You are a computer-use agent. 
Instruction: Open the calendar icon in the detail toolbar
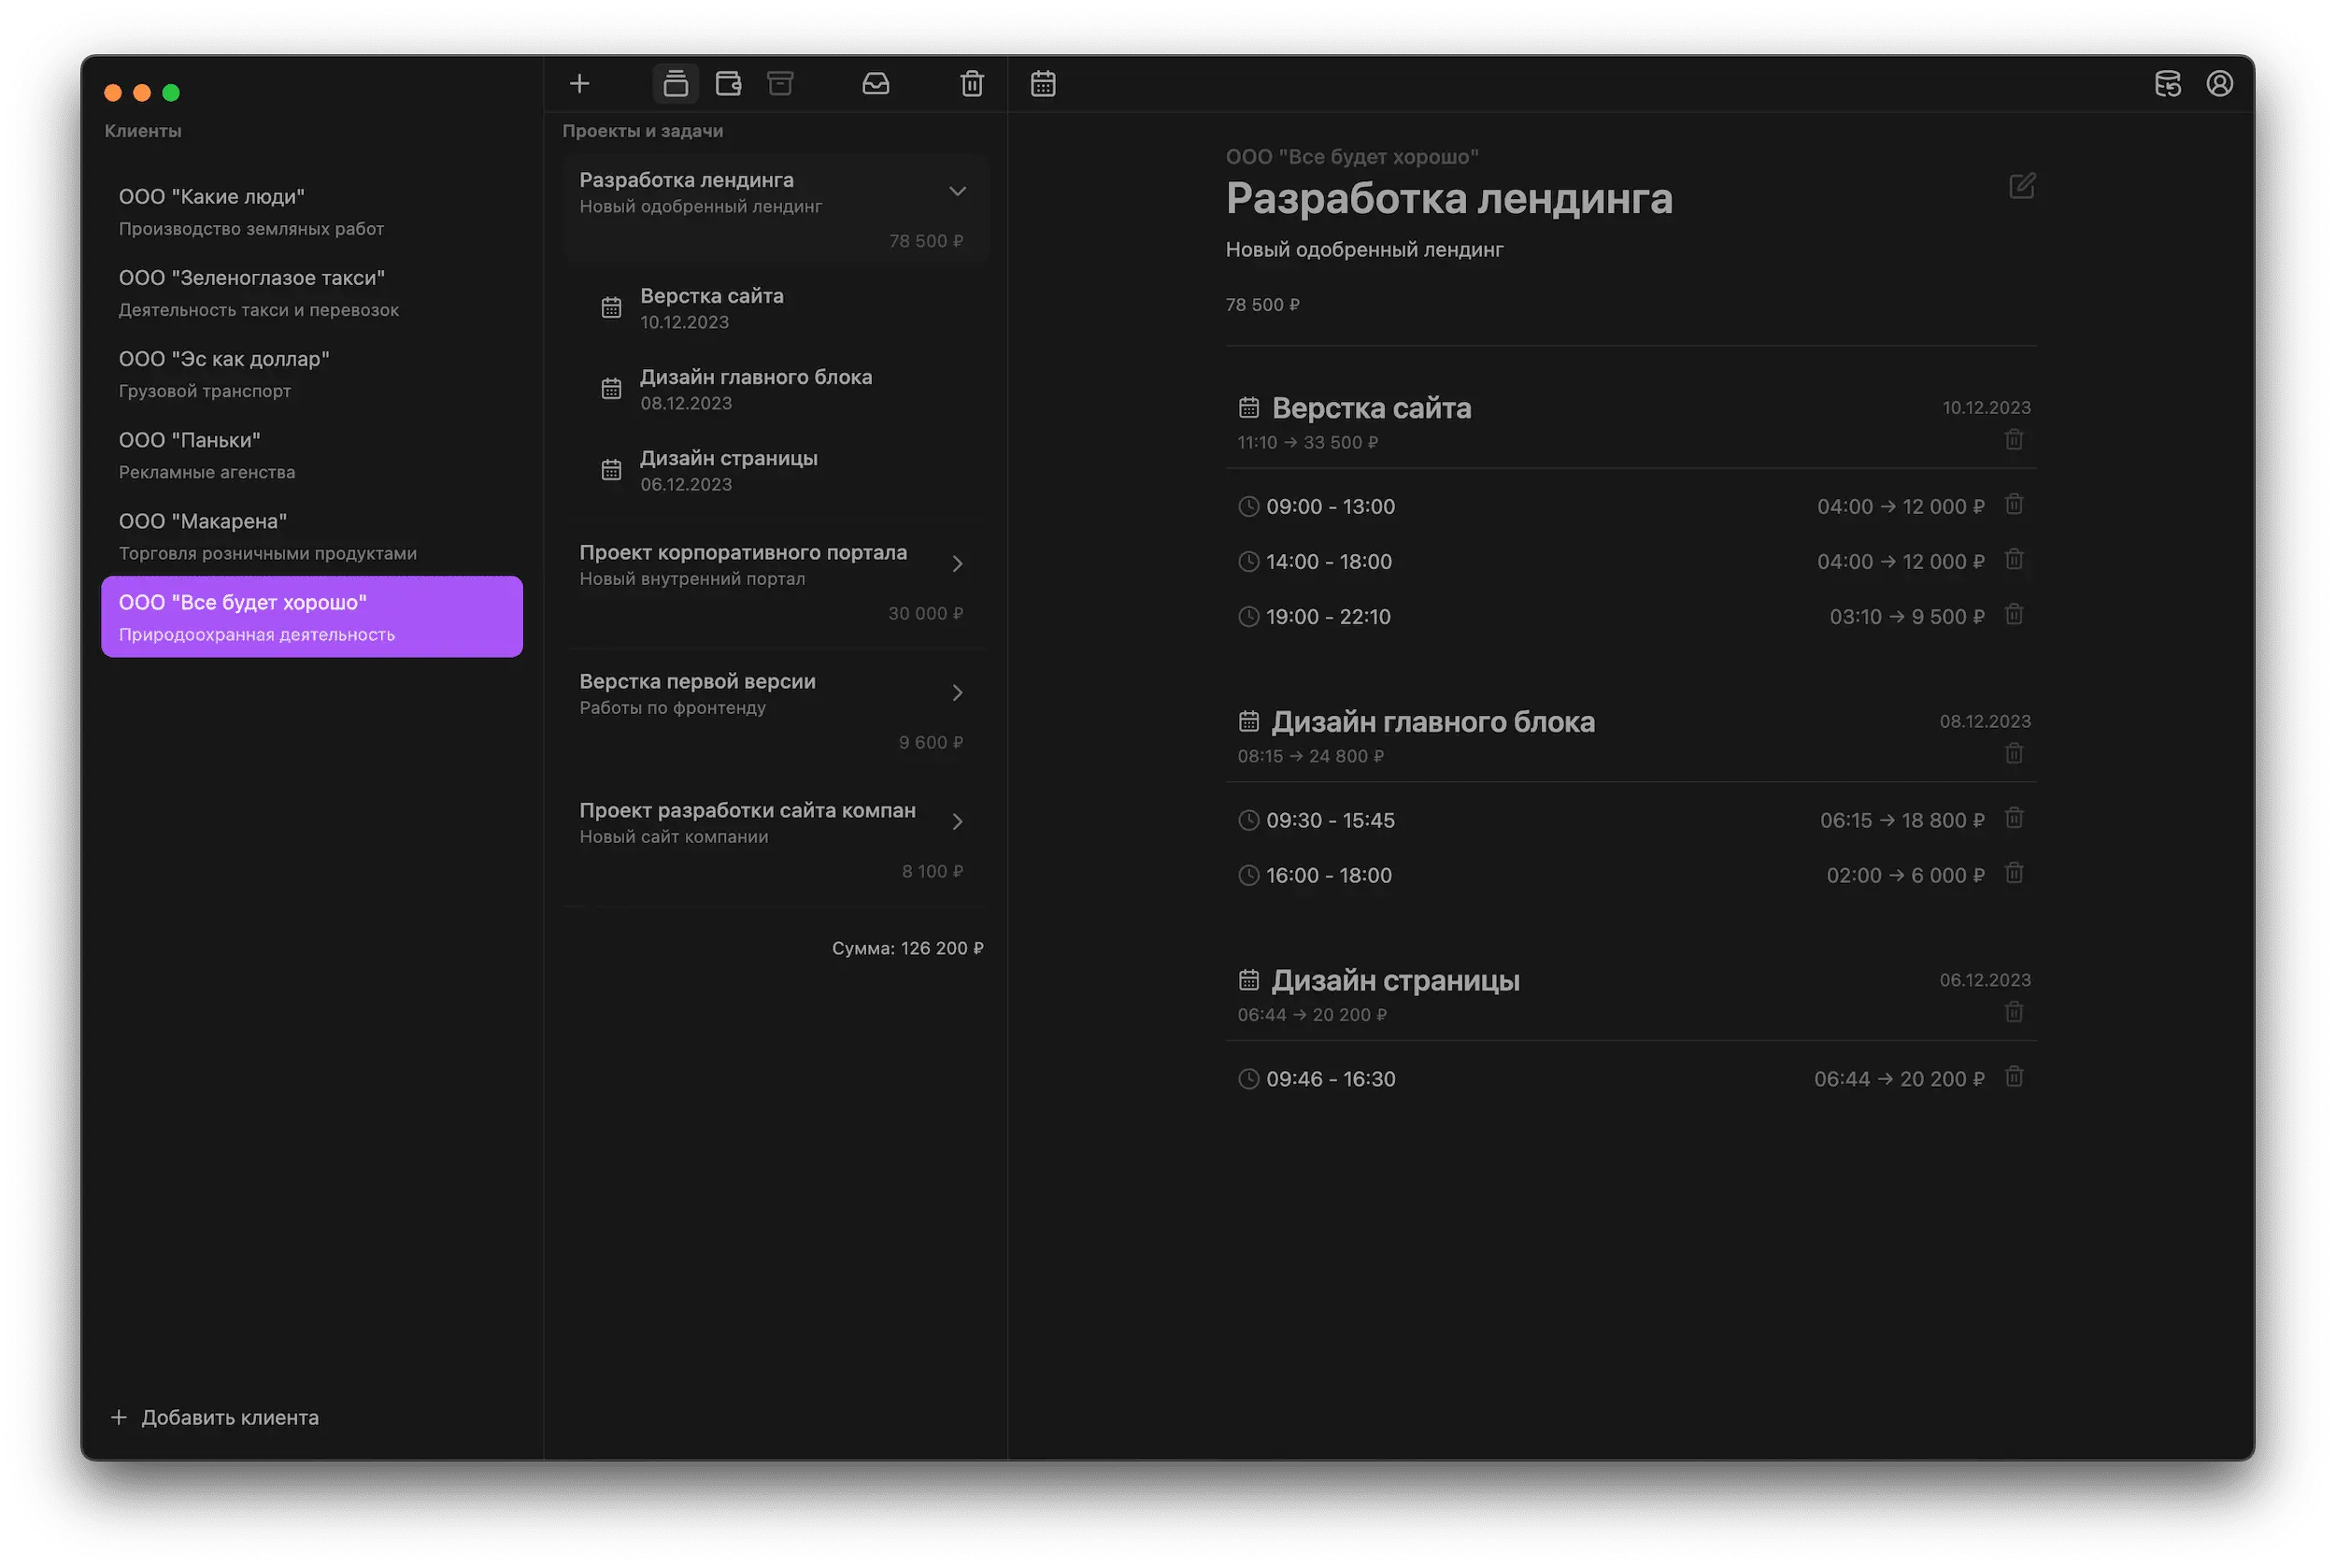click(1043, 84)
